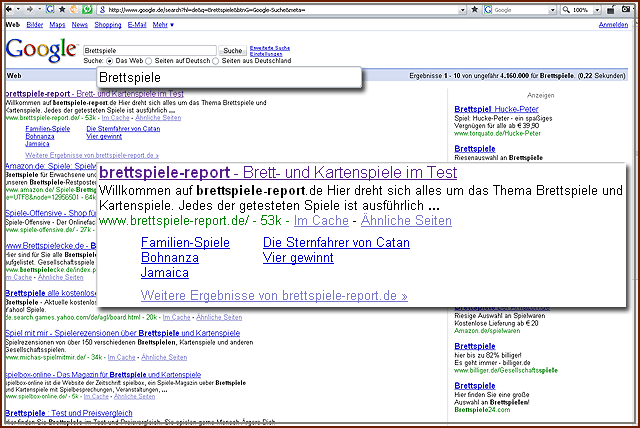Select the Seiten aus Deutschland radio button
Screen dimensions: 640x428
pos(216,61)
